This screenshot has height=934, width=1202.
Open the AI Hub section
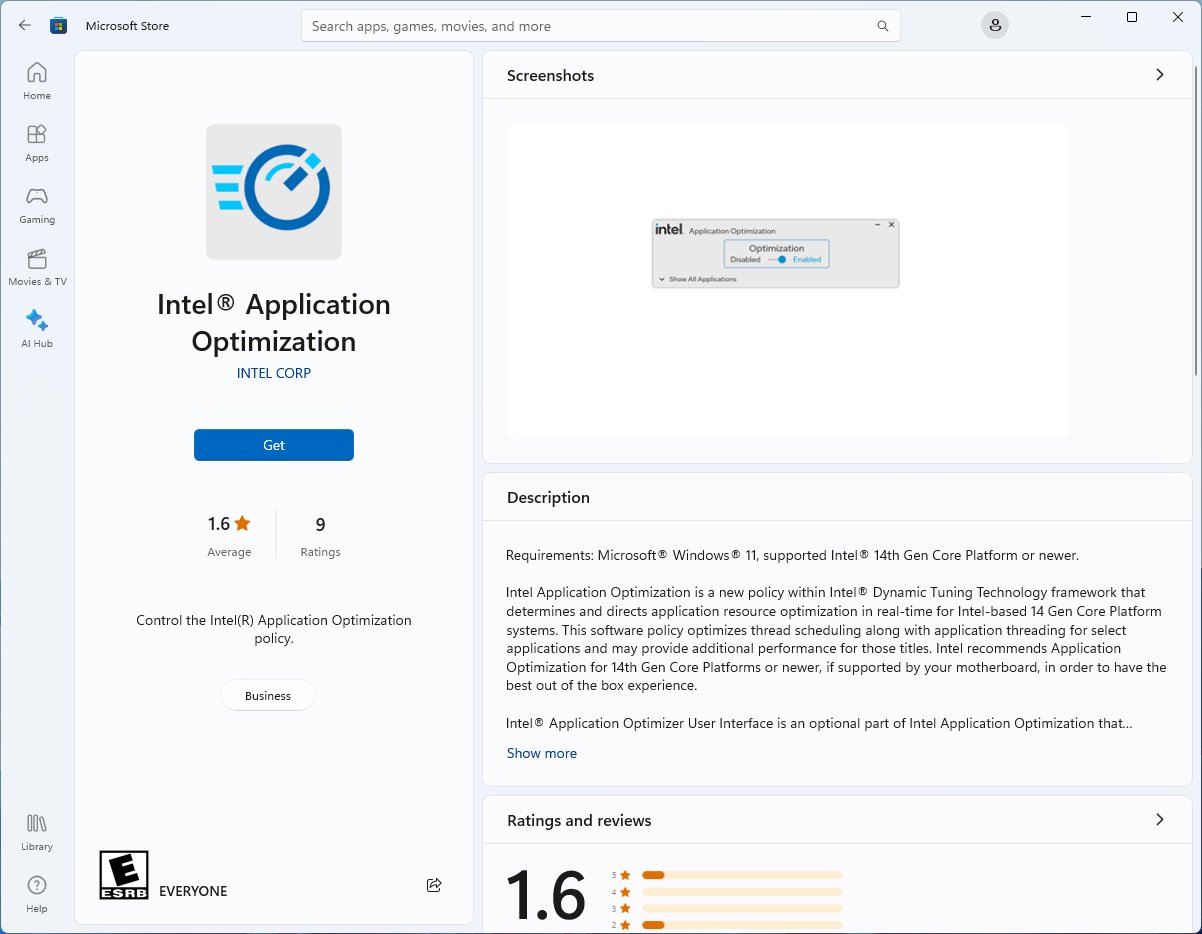point(36,328)
